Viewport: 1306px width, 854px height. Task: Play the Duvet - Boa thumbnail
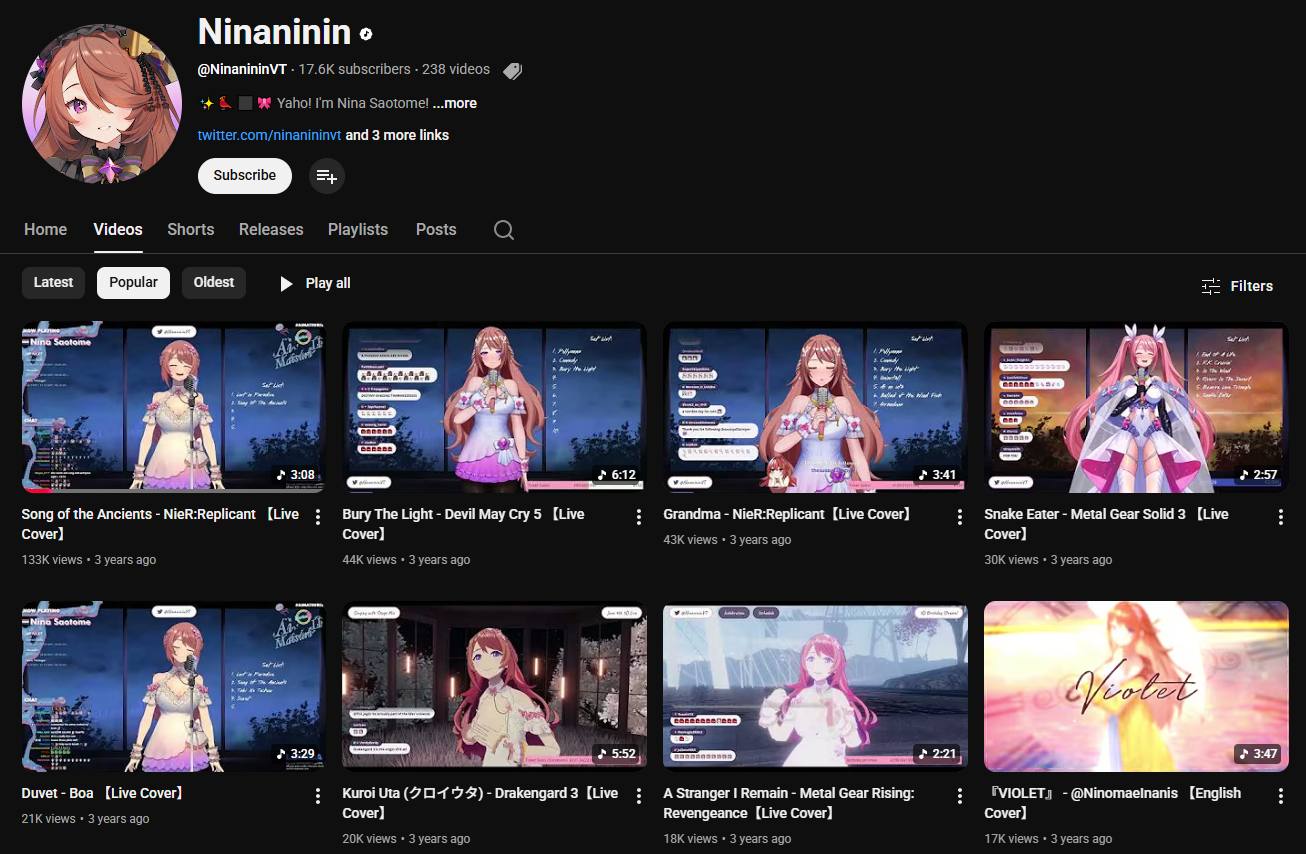tap(173, 686)
